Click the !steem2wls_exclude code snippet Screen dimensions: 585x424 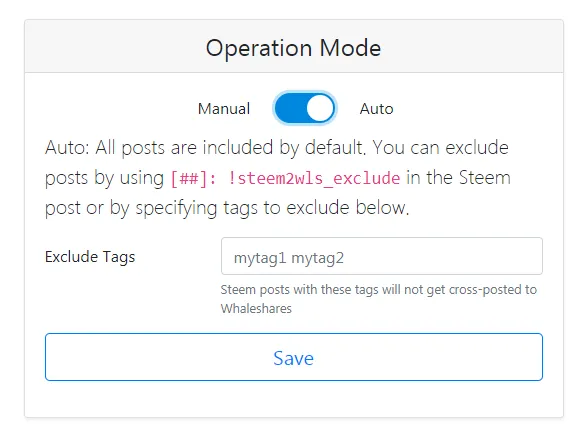tap(314, 178)
